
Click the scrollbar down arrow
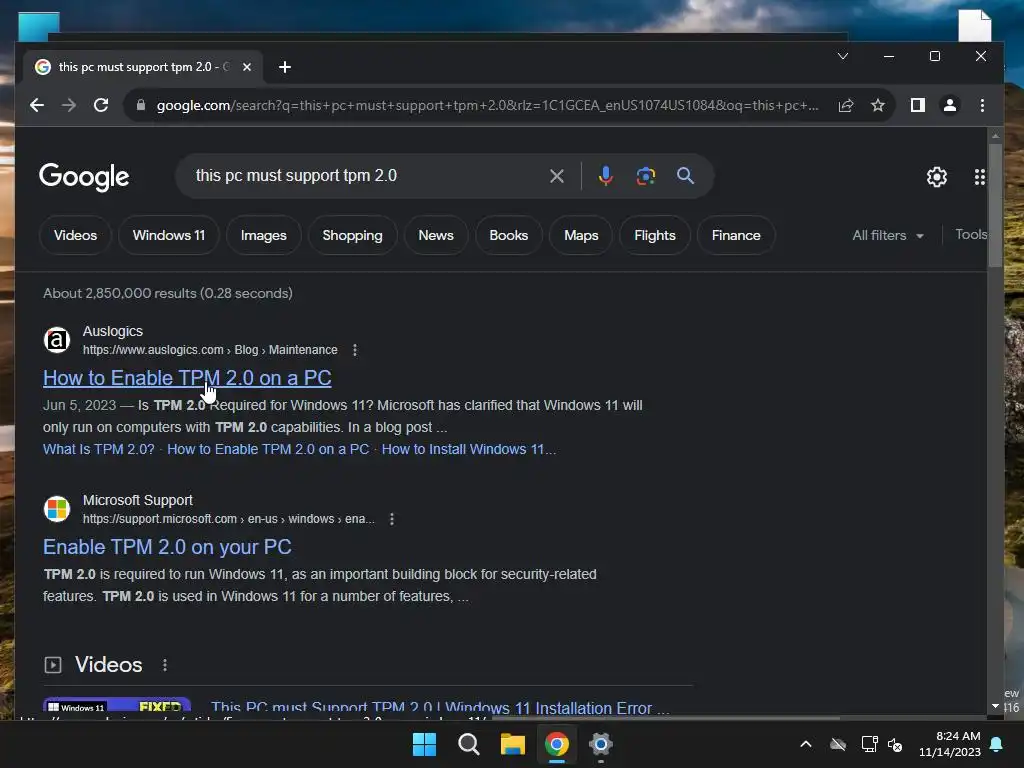click(x=995, y=706)
